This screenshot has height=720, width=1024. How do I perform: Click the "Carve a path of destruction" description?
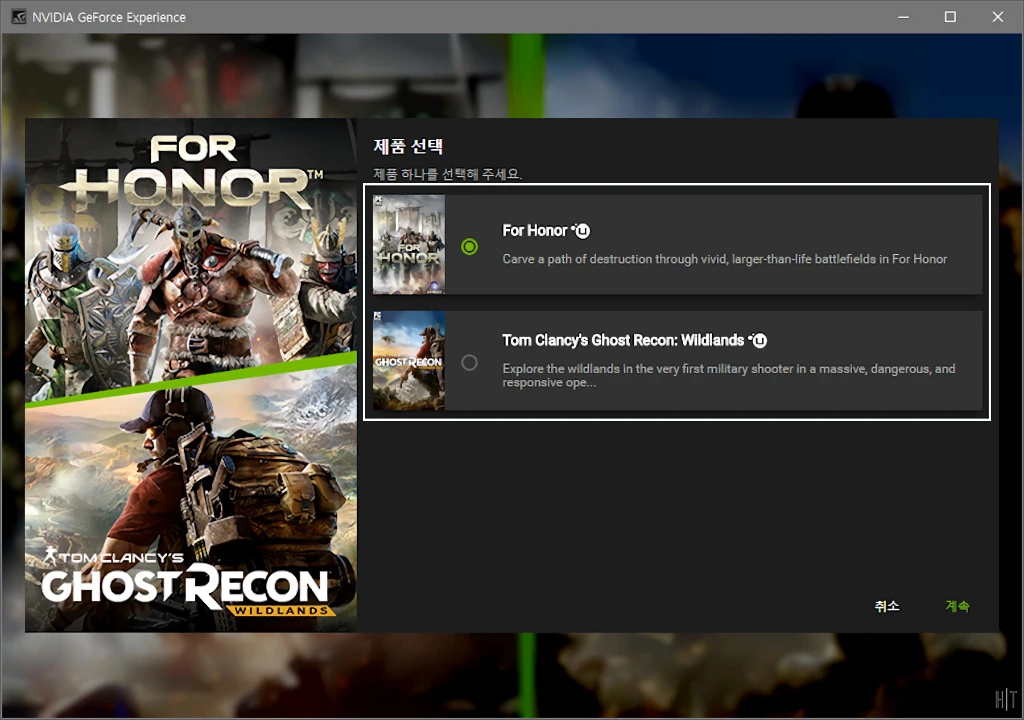[x=724, y=259]
